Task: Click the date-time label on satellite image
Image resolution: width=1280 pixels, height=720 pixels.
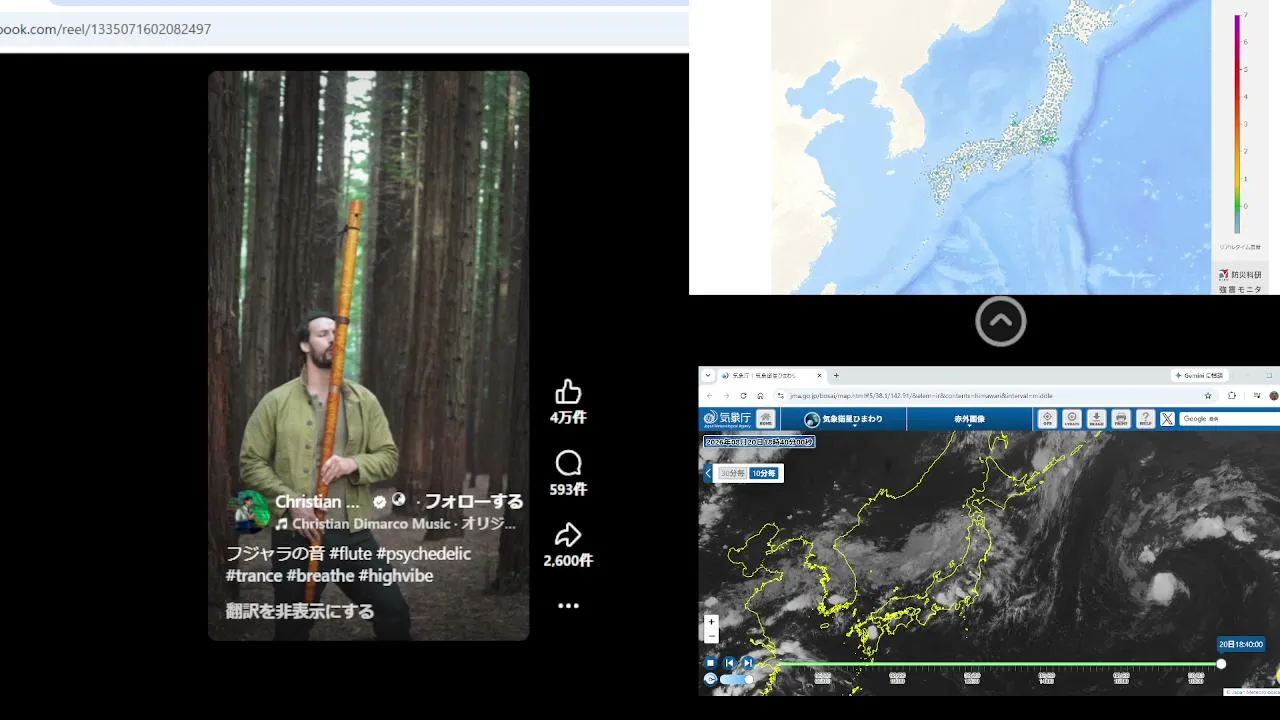Action: coord(759,442)
